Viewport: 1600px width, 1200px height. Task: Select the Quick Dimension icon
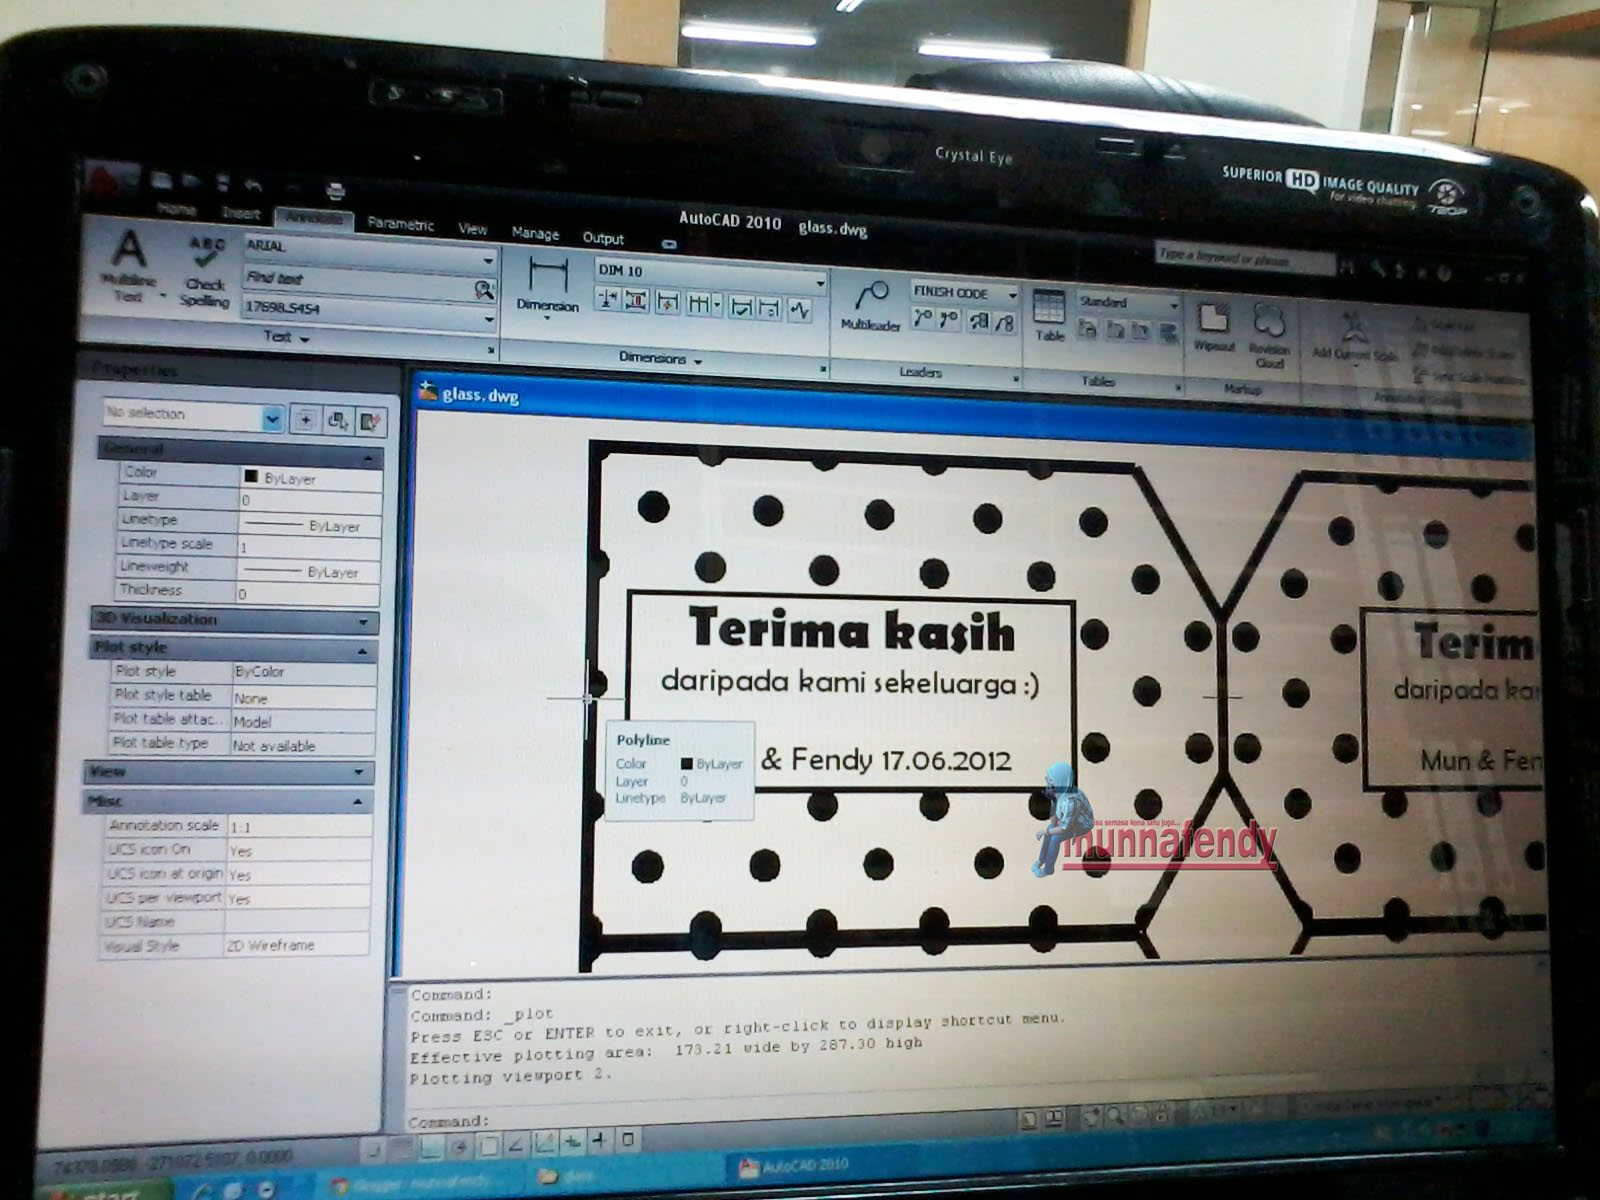[669, 302]
